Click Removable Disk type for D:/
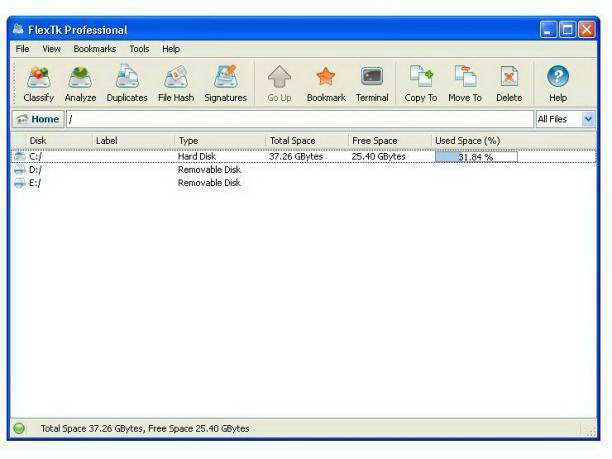This screenshot has width=612, height=459. (209, 170)
